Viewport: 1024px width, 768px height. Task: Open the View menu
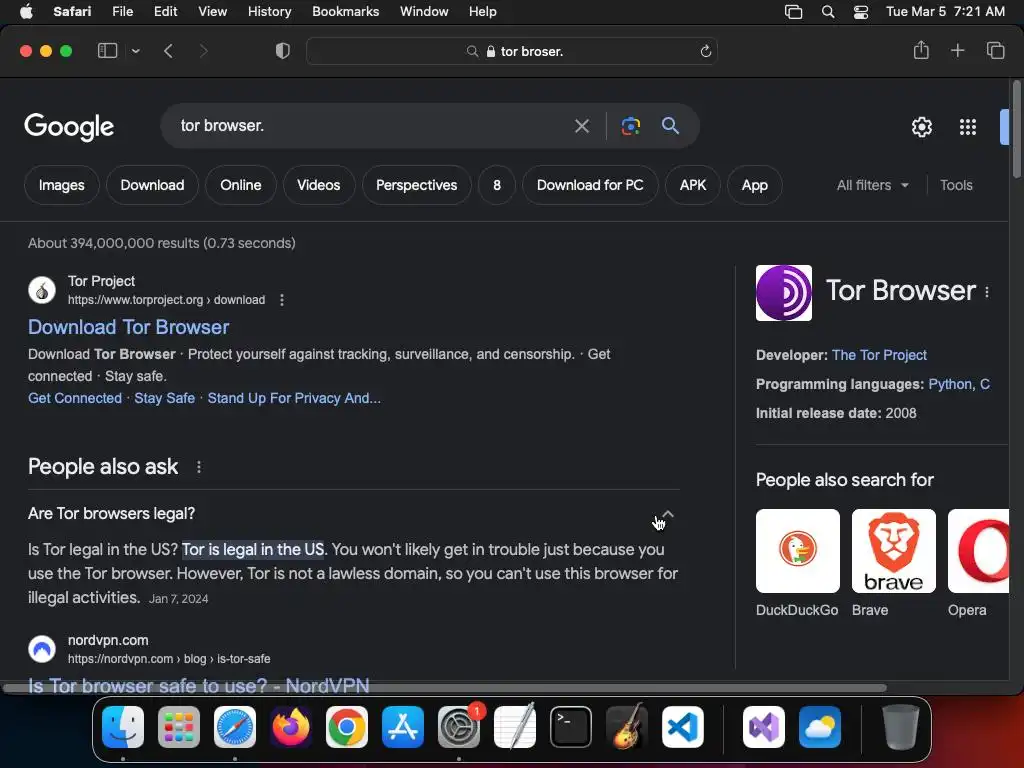click(x=212, y=12)
